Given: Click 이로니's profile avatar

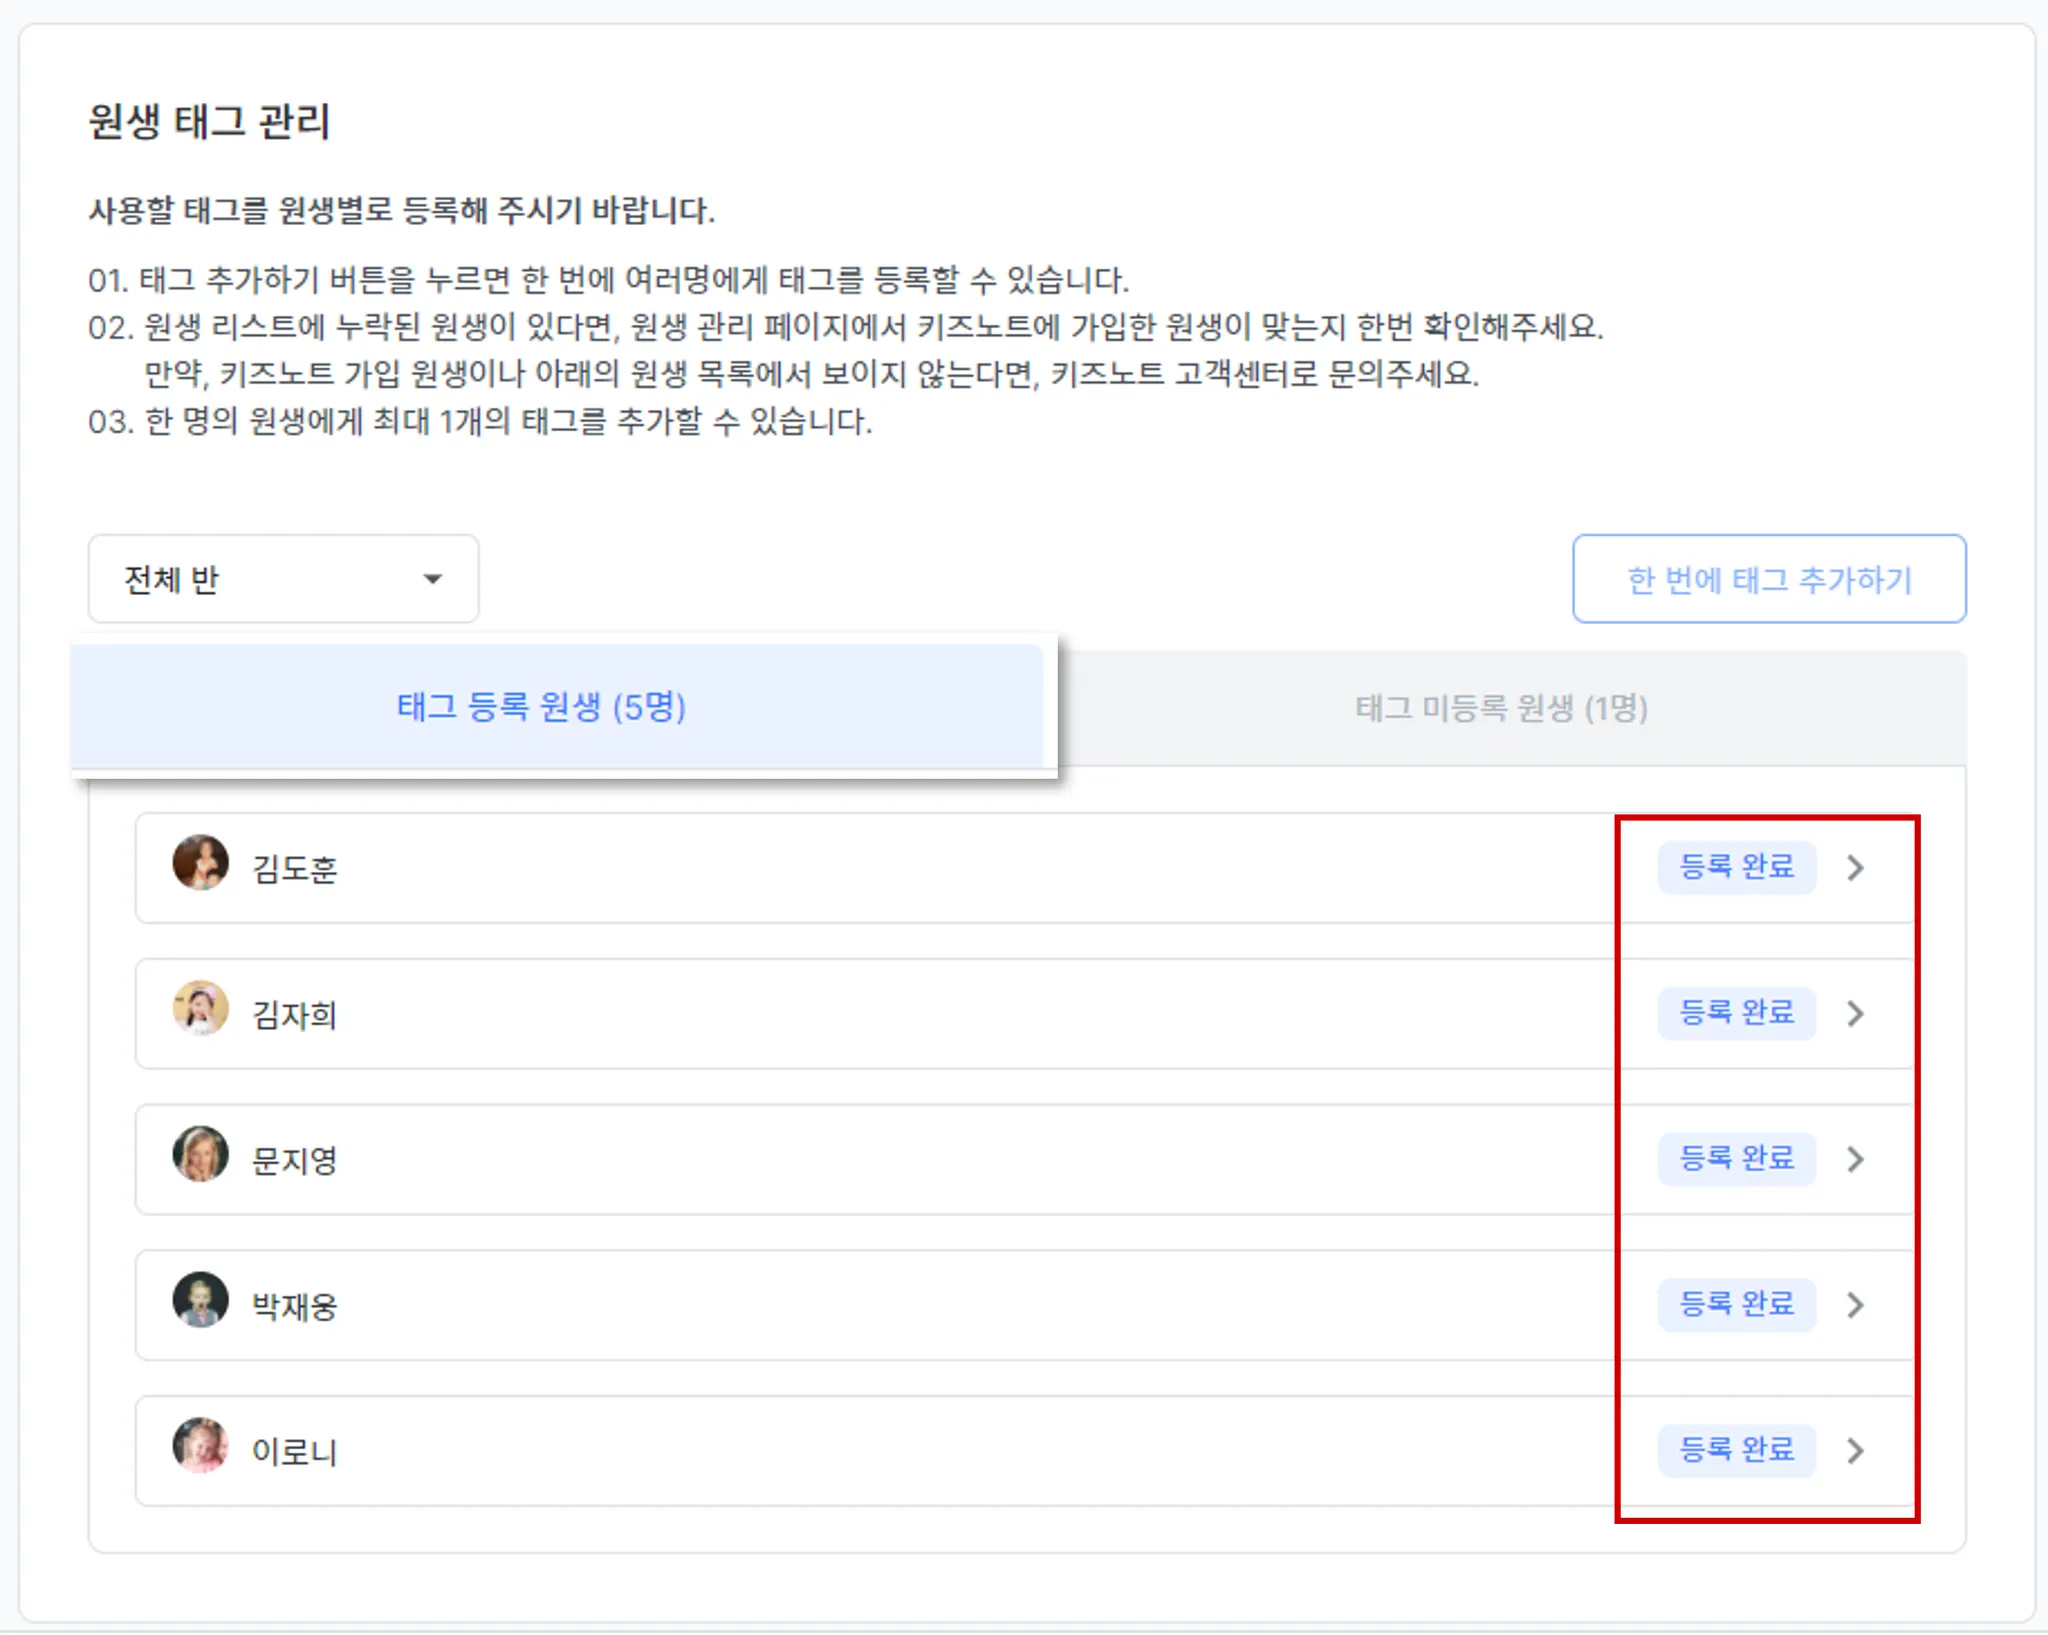Looking at the screenshot, I should (x=201, y=1445).
